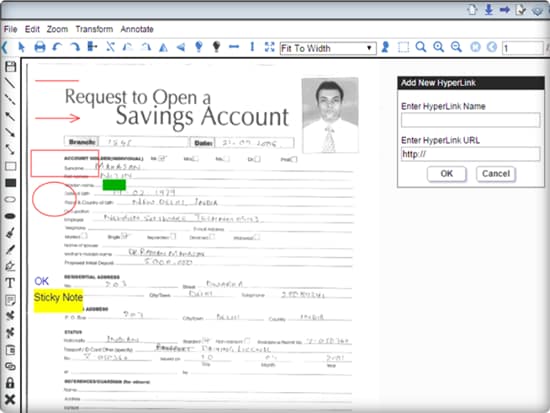The height and width of the screenshot is (413, 550).
Task: Click the X delete icon in sidebar
Action: coord(10,399)
